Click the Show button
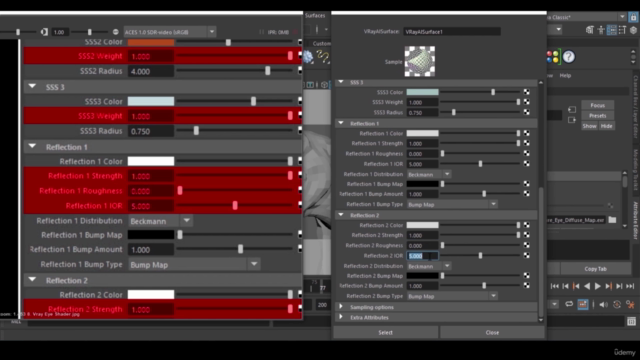 pyautogui.click(x=589, y=126)
